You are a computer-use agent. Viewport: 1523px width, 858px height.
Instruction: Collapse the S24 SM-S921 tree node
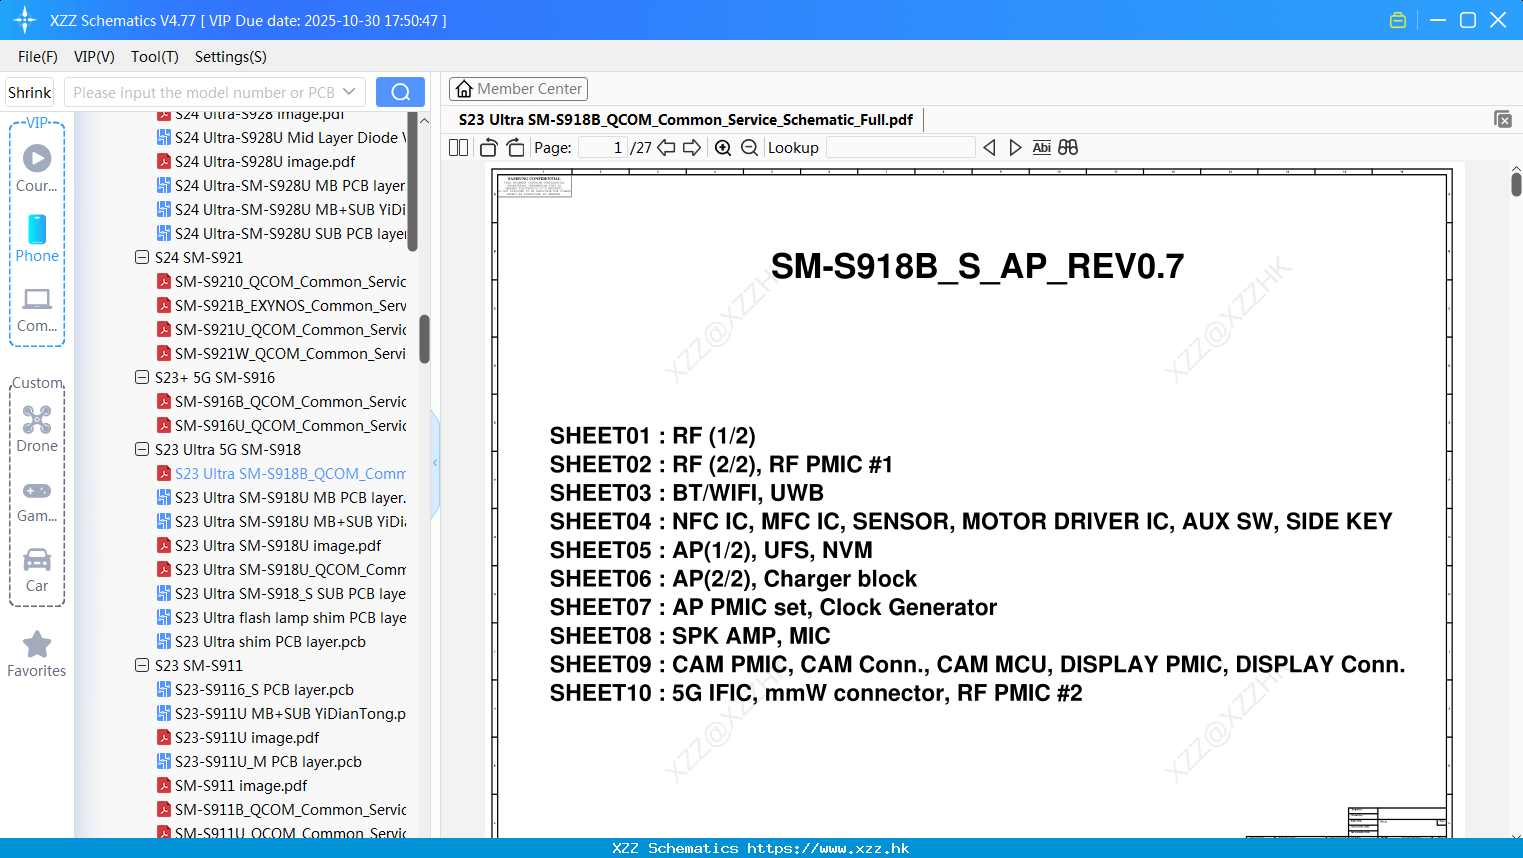point(142,257)
